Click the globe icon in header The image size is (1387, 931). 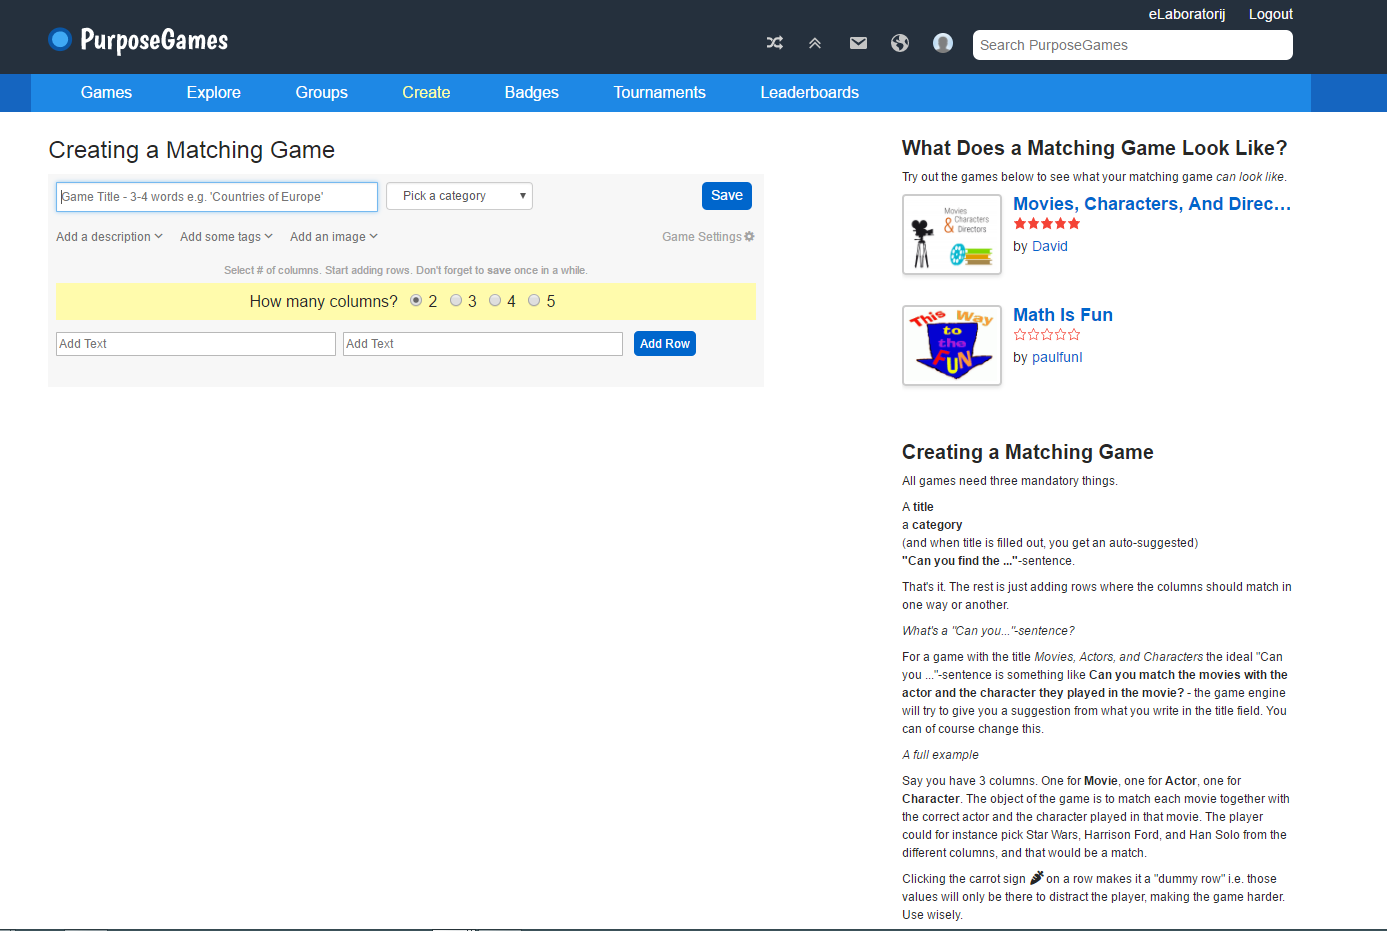tap(900, 43)
